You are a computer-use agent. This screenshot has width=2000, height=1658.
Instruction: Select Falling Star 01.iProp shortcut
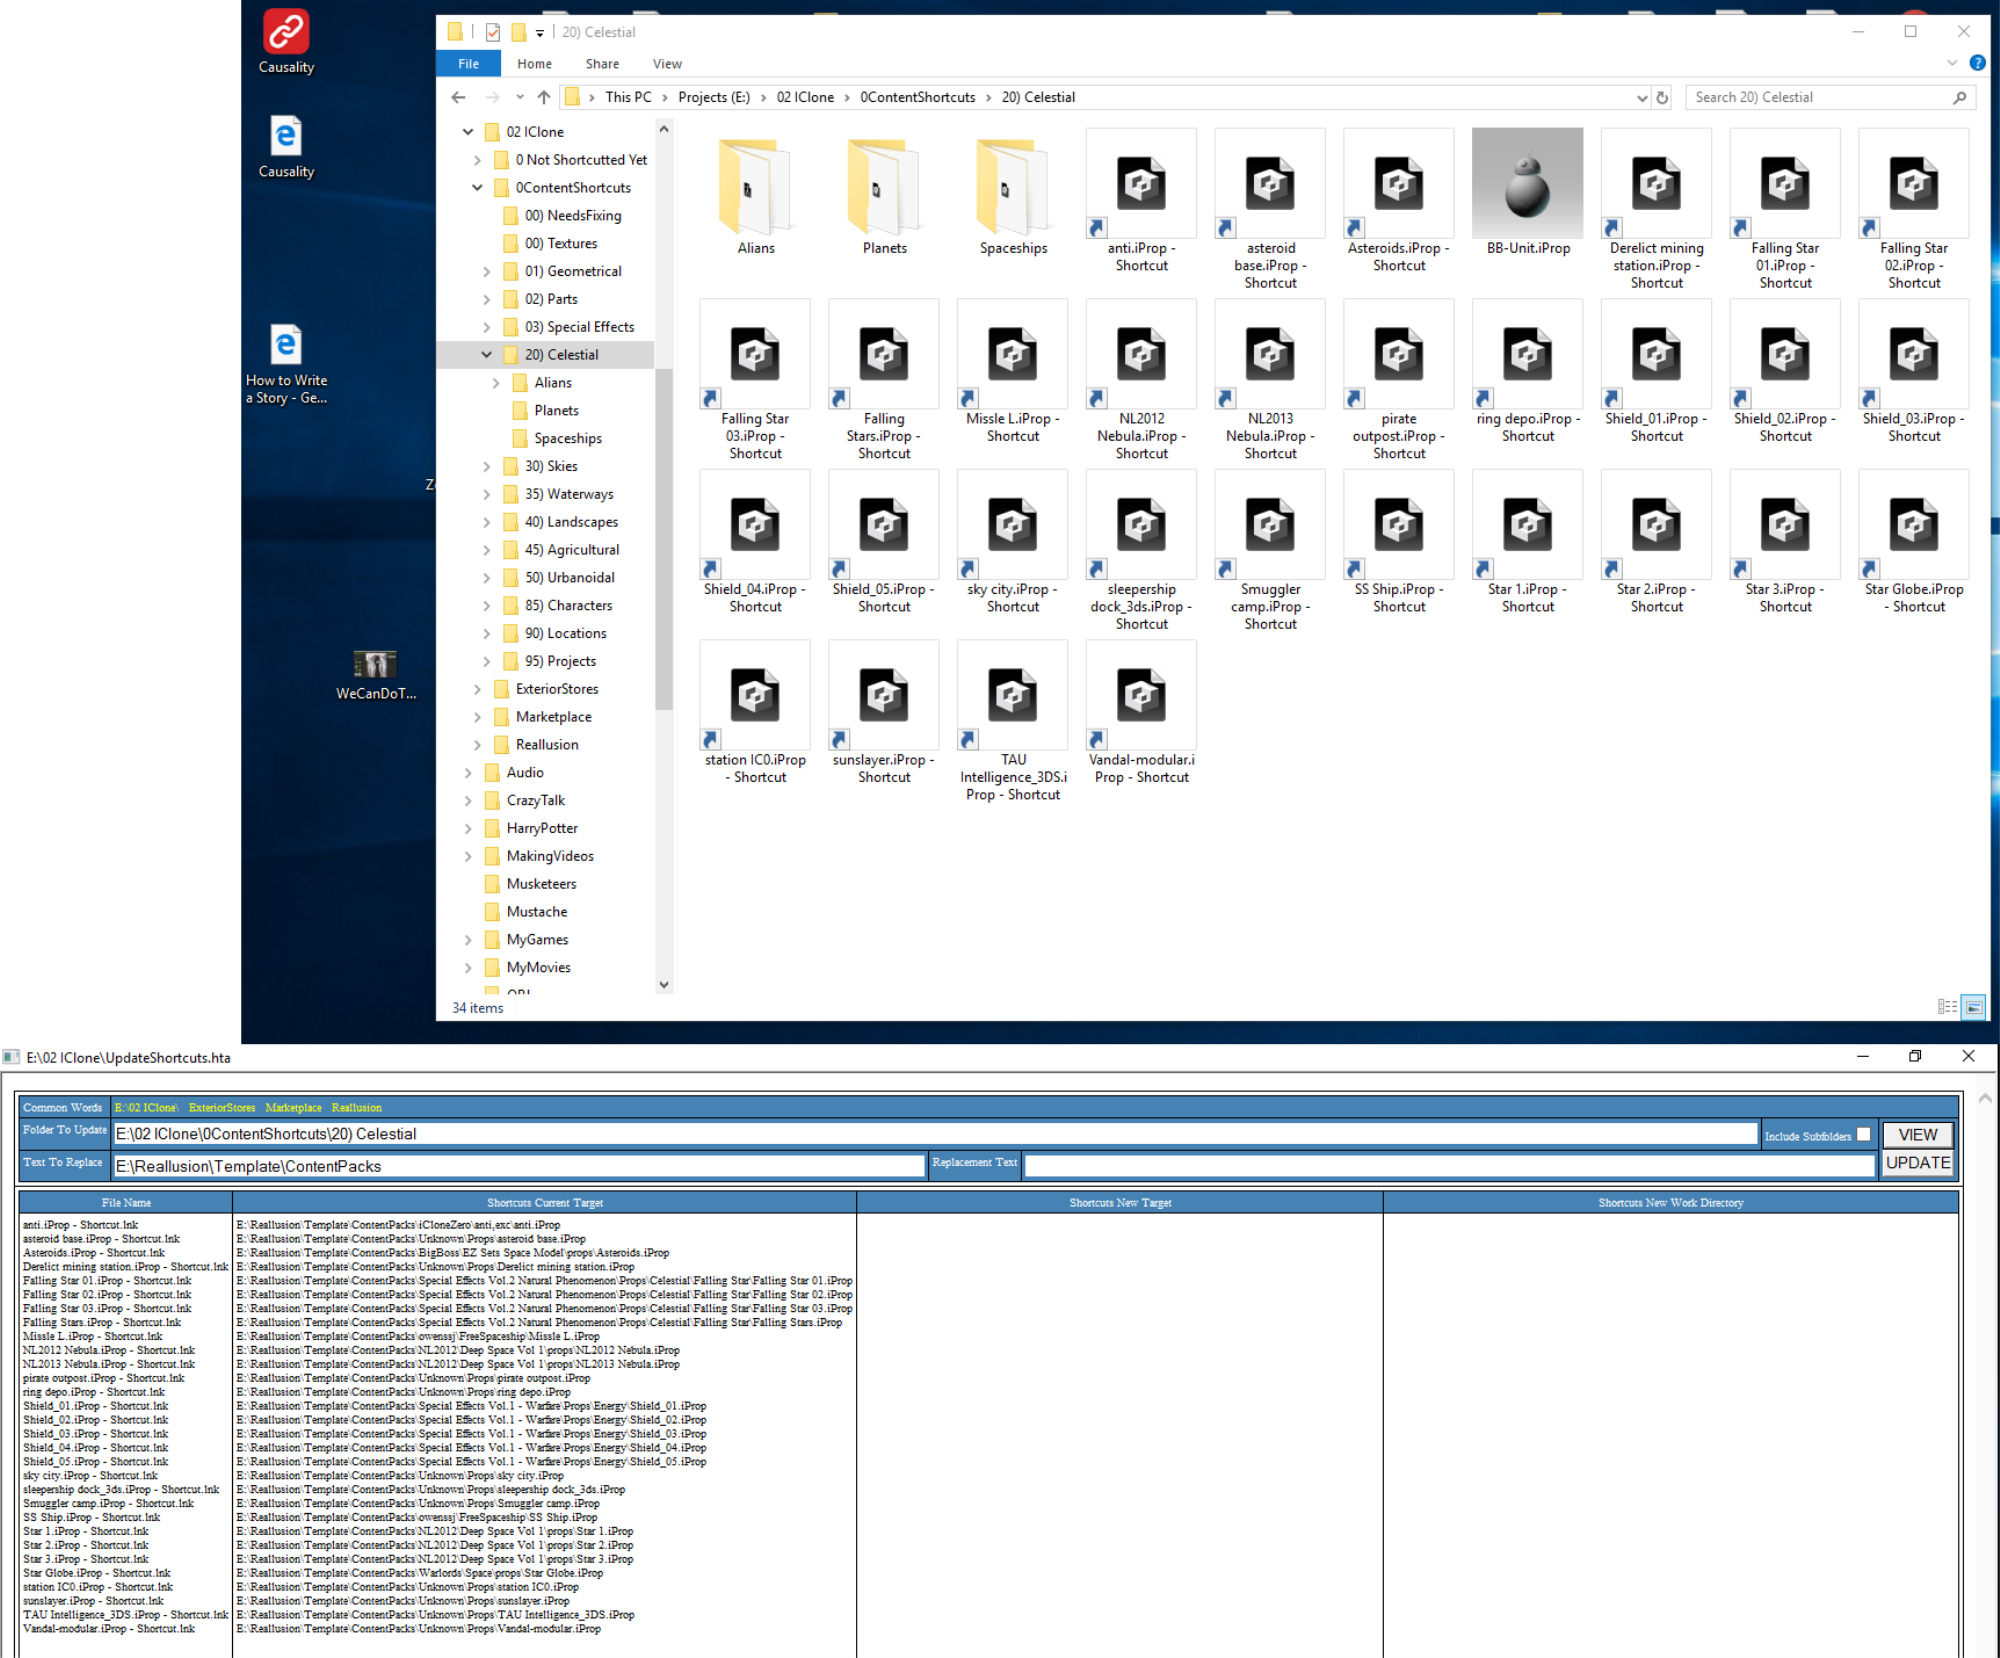pos(1785,210)
